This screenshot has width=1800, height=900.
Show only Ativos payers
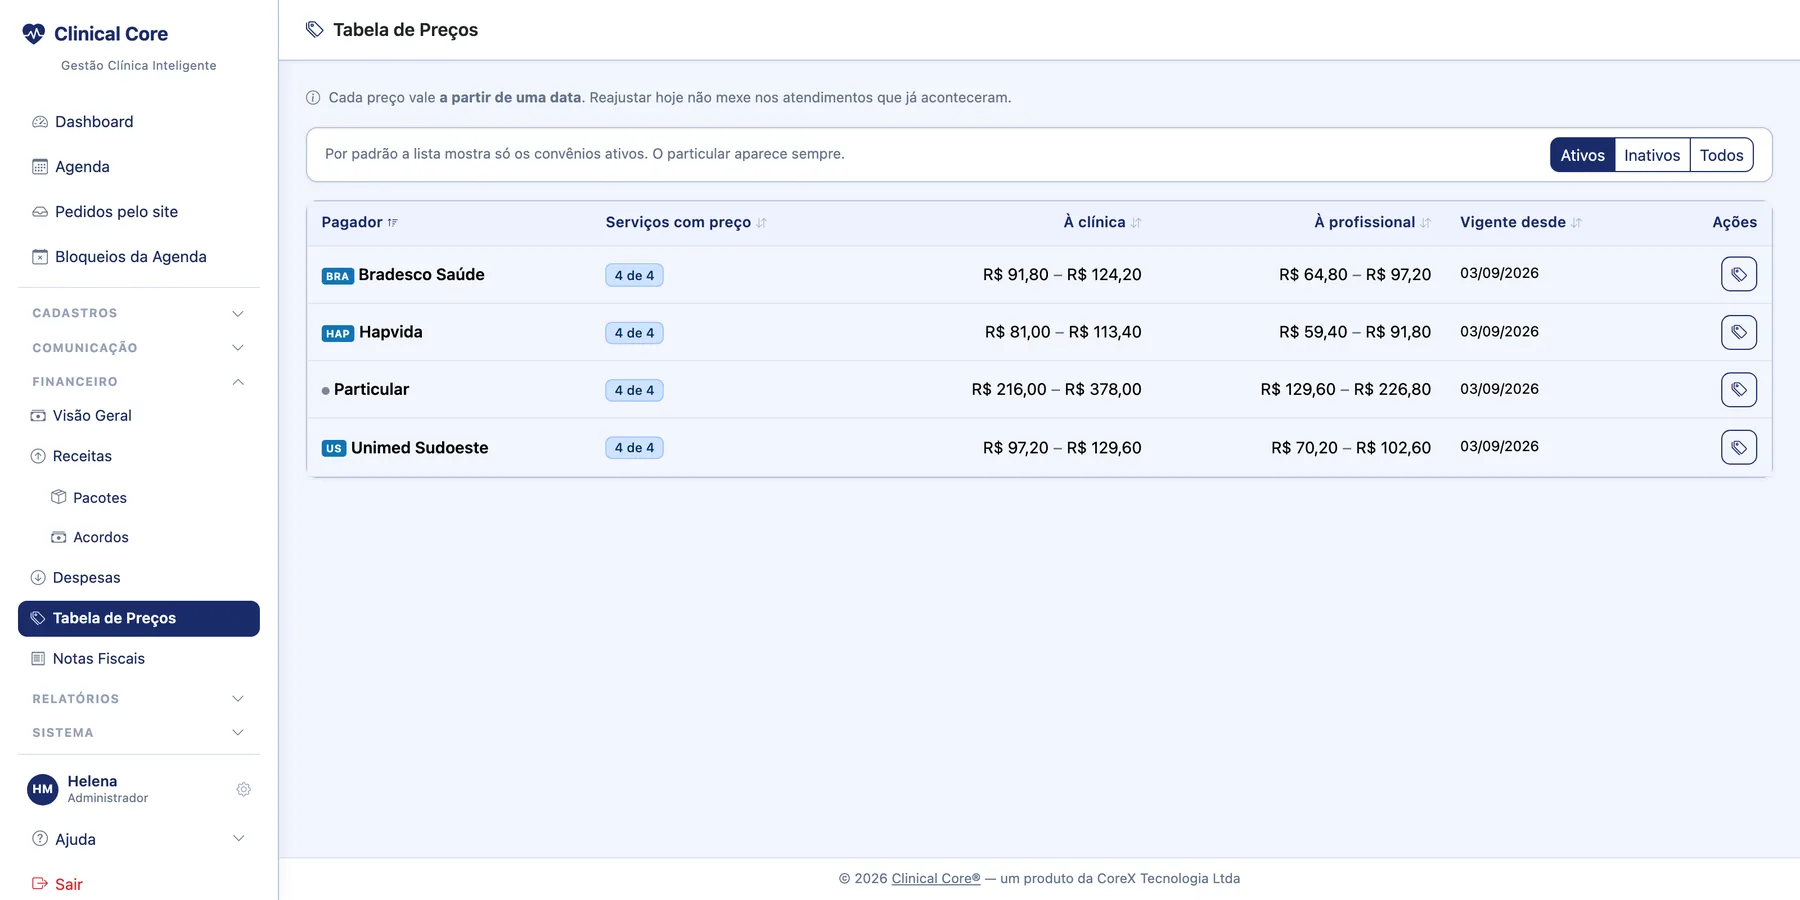[1582, 155]
